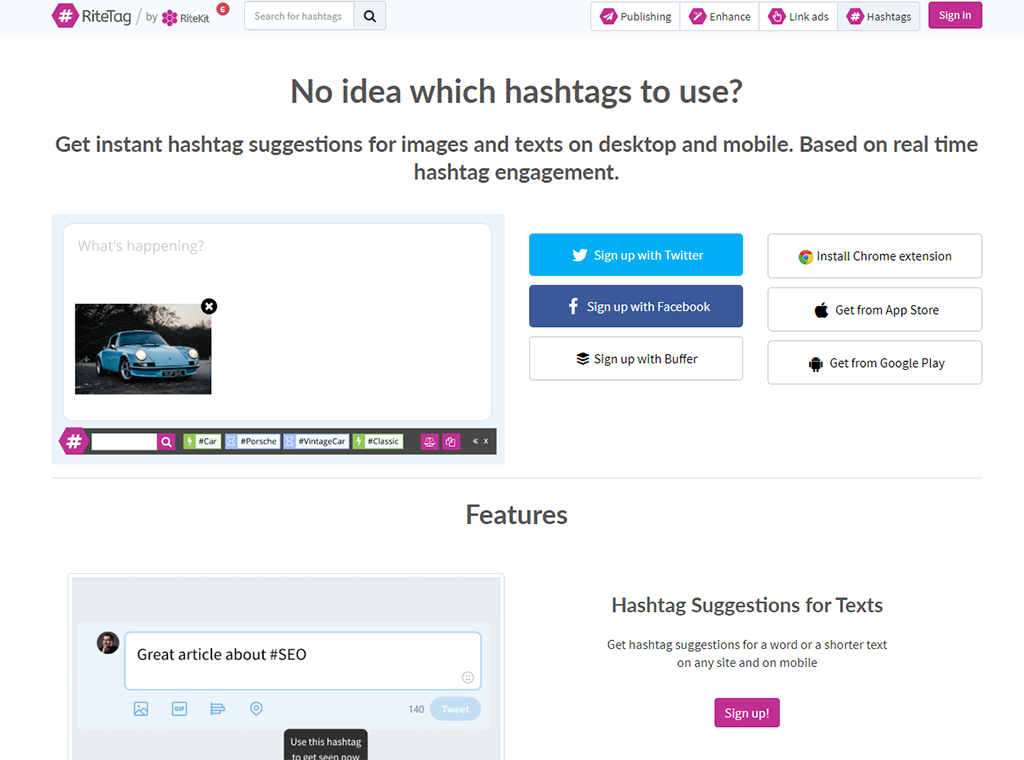Viewport: 1024px width, 760px height.
Task: Click the blue Porsche photo thumbnail
Action: coord(143,349)
